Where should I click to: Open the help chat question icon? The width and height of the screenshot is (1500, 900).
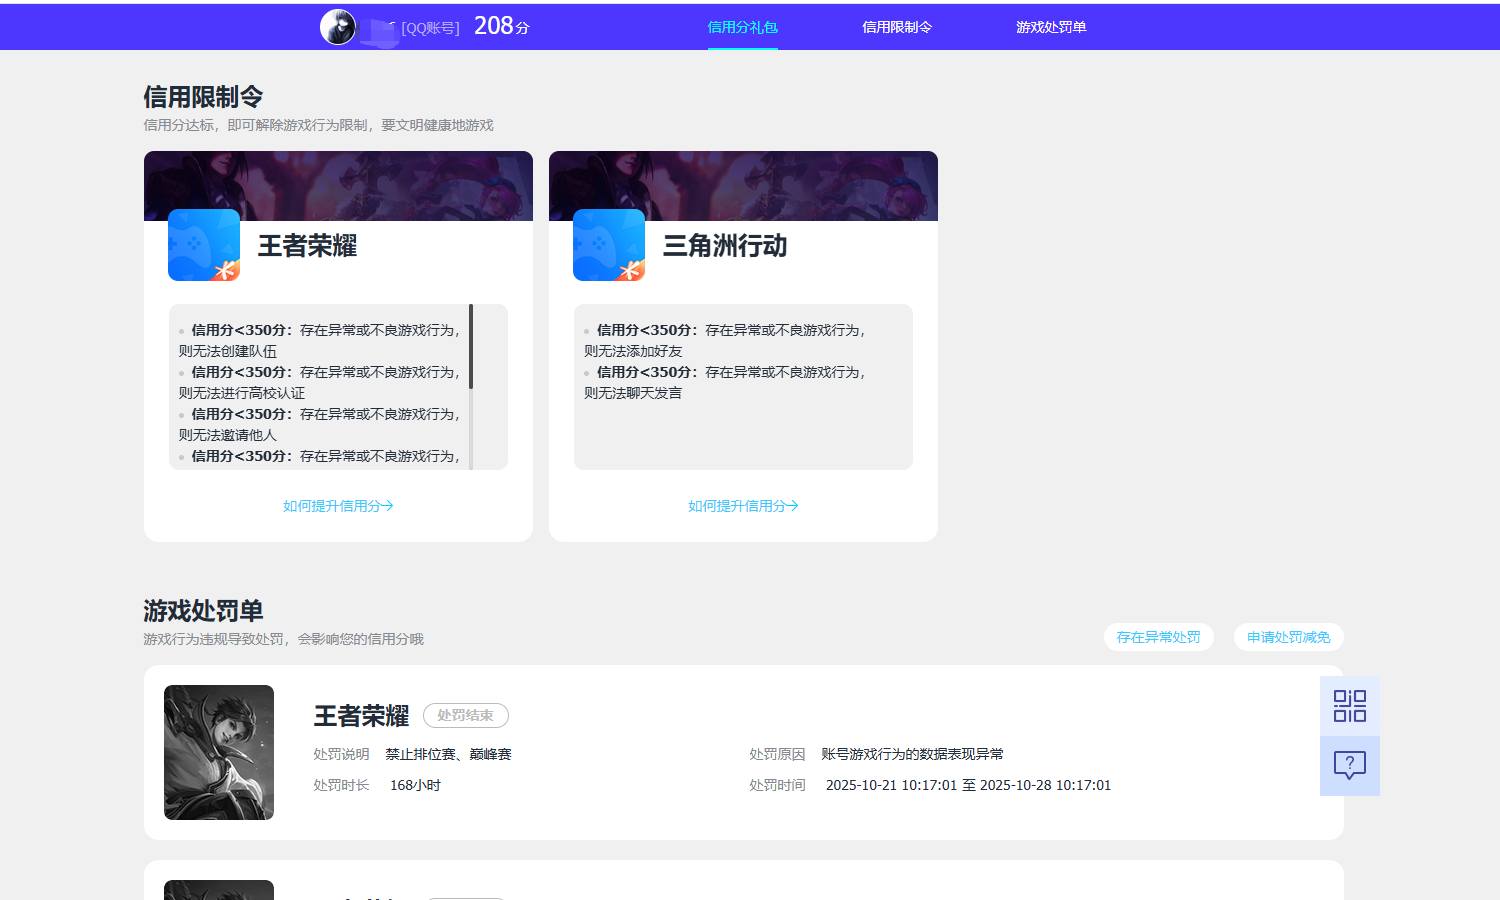[1349, 766]
